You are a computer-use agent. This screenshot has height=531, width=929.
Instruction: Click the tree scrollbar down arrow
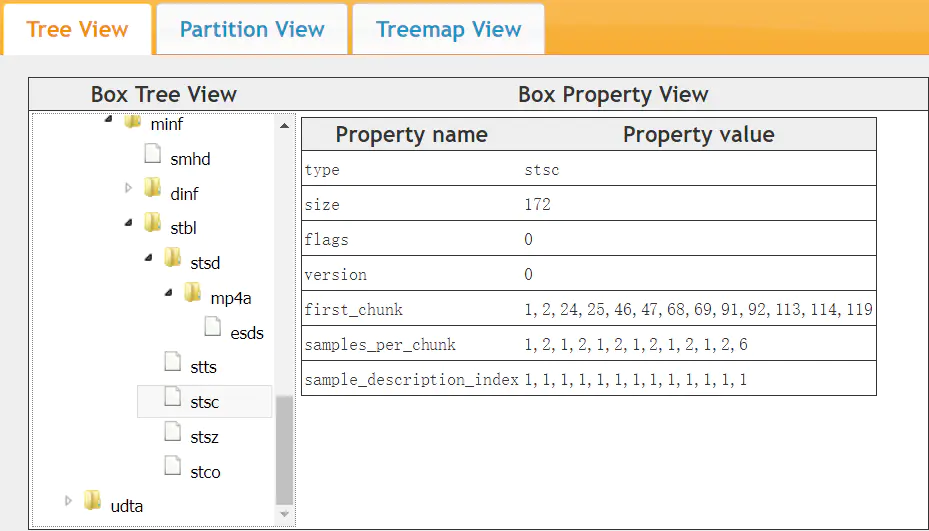point(284,514)
